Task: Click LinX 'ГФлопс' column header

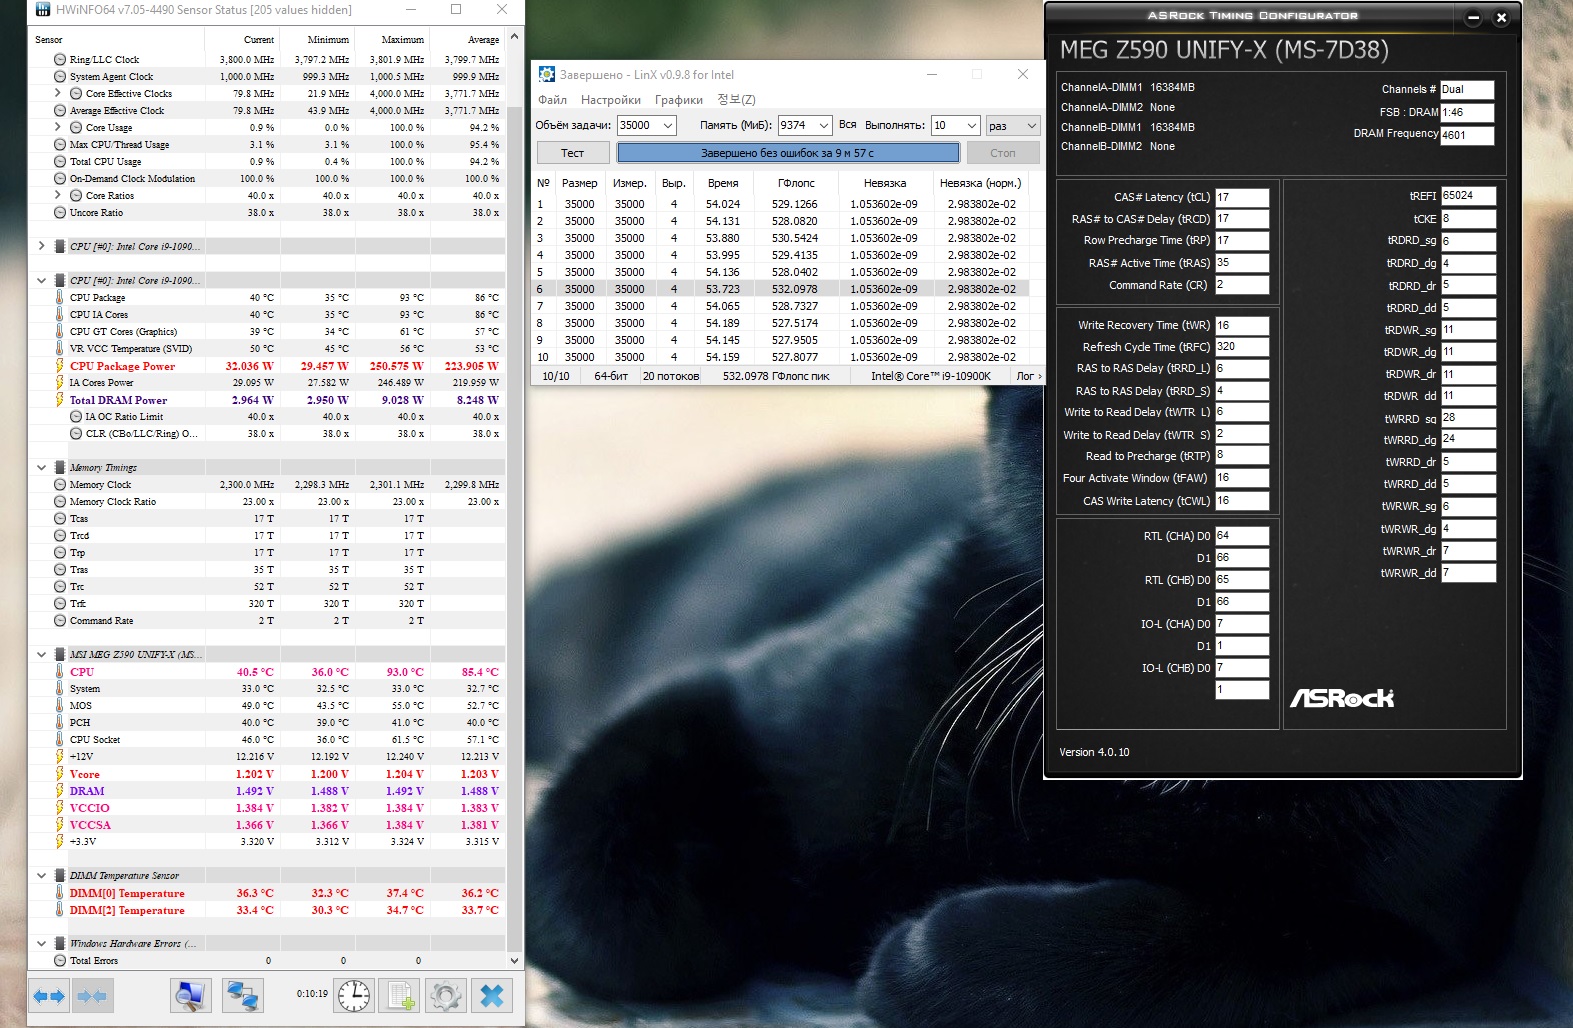Action: 796,183
